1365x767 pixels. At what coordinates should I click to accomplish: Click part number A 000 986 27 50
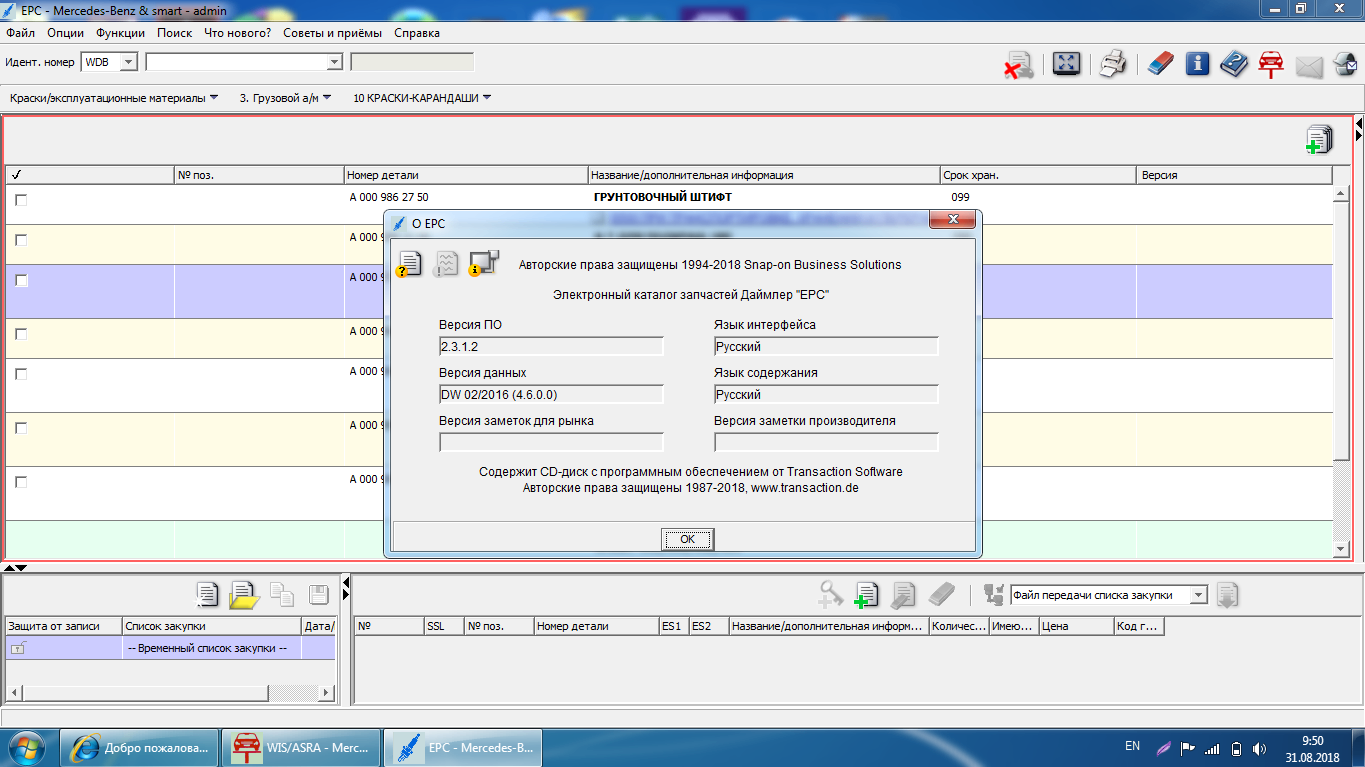tap(389, 197)
